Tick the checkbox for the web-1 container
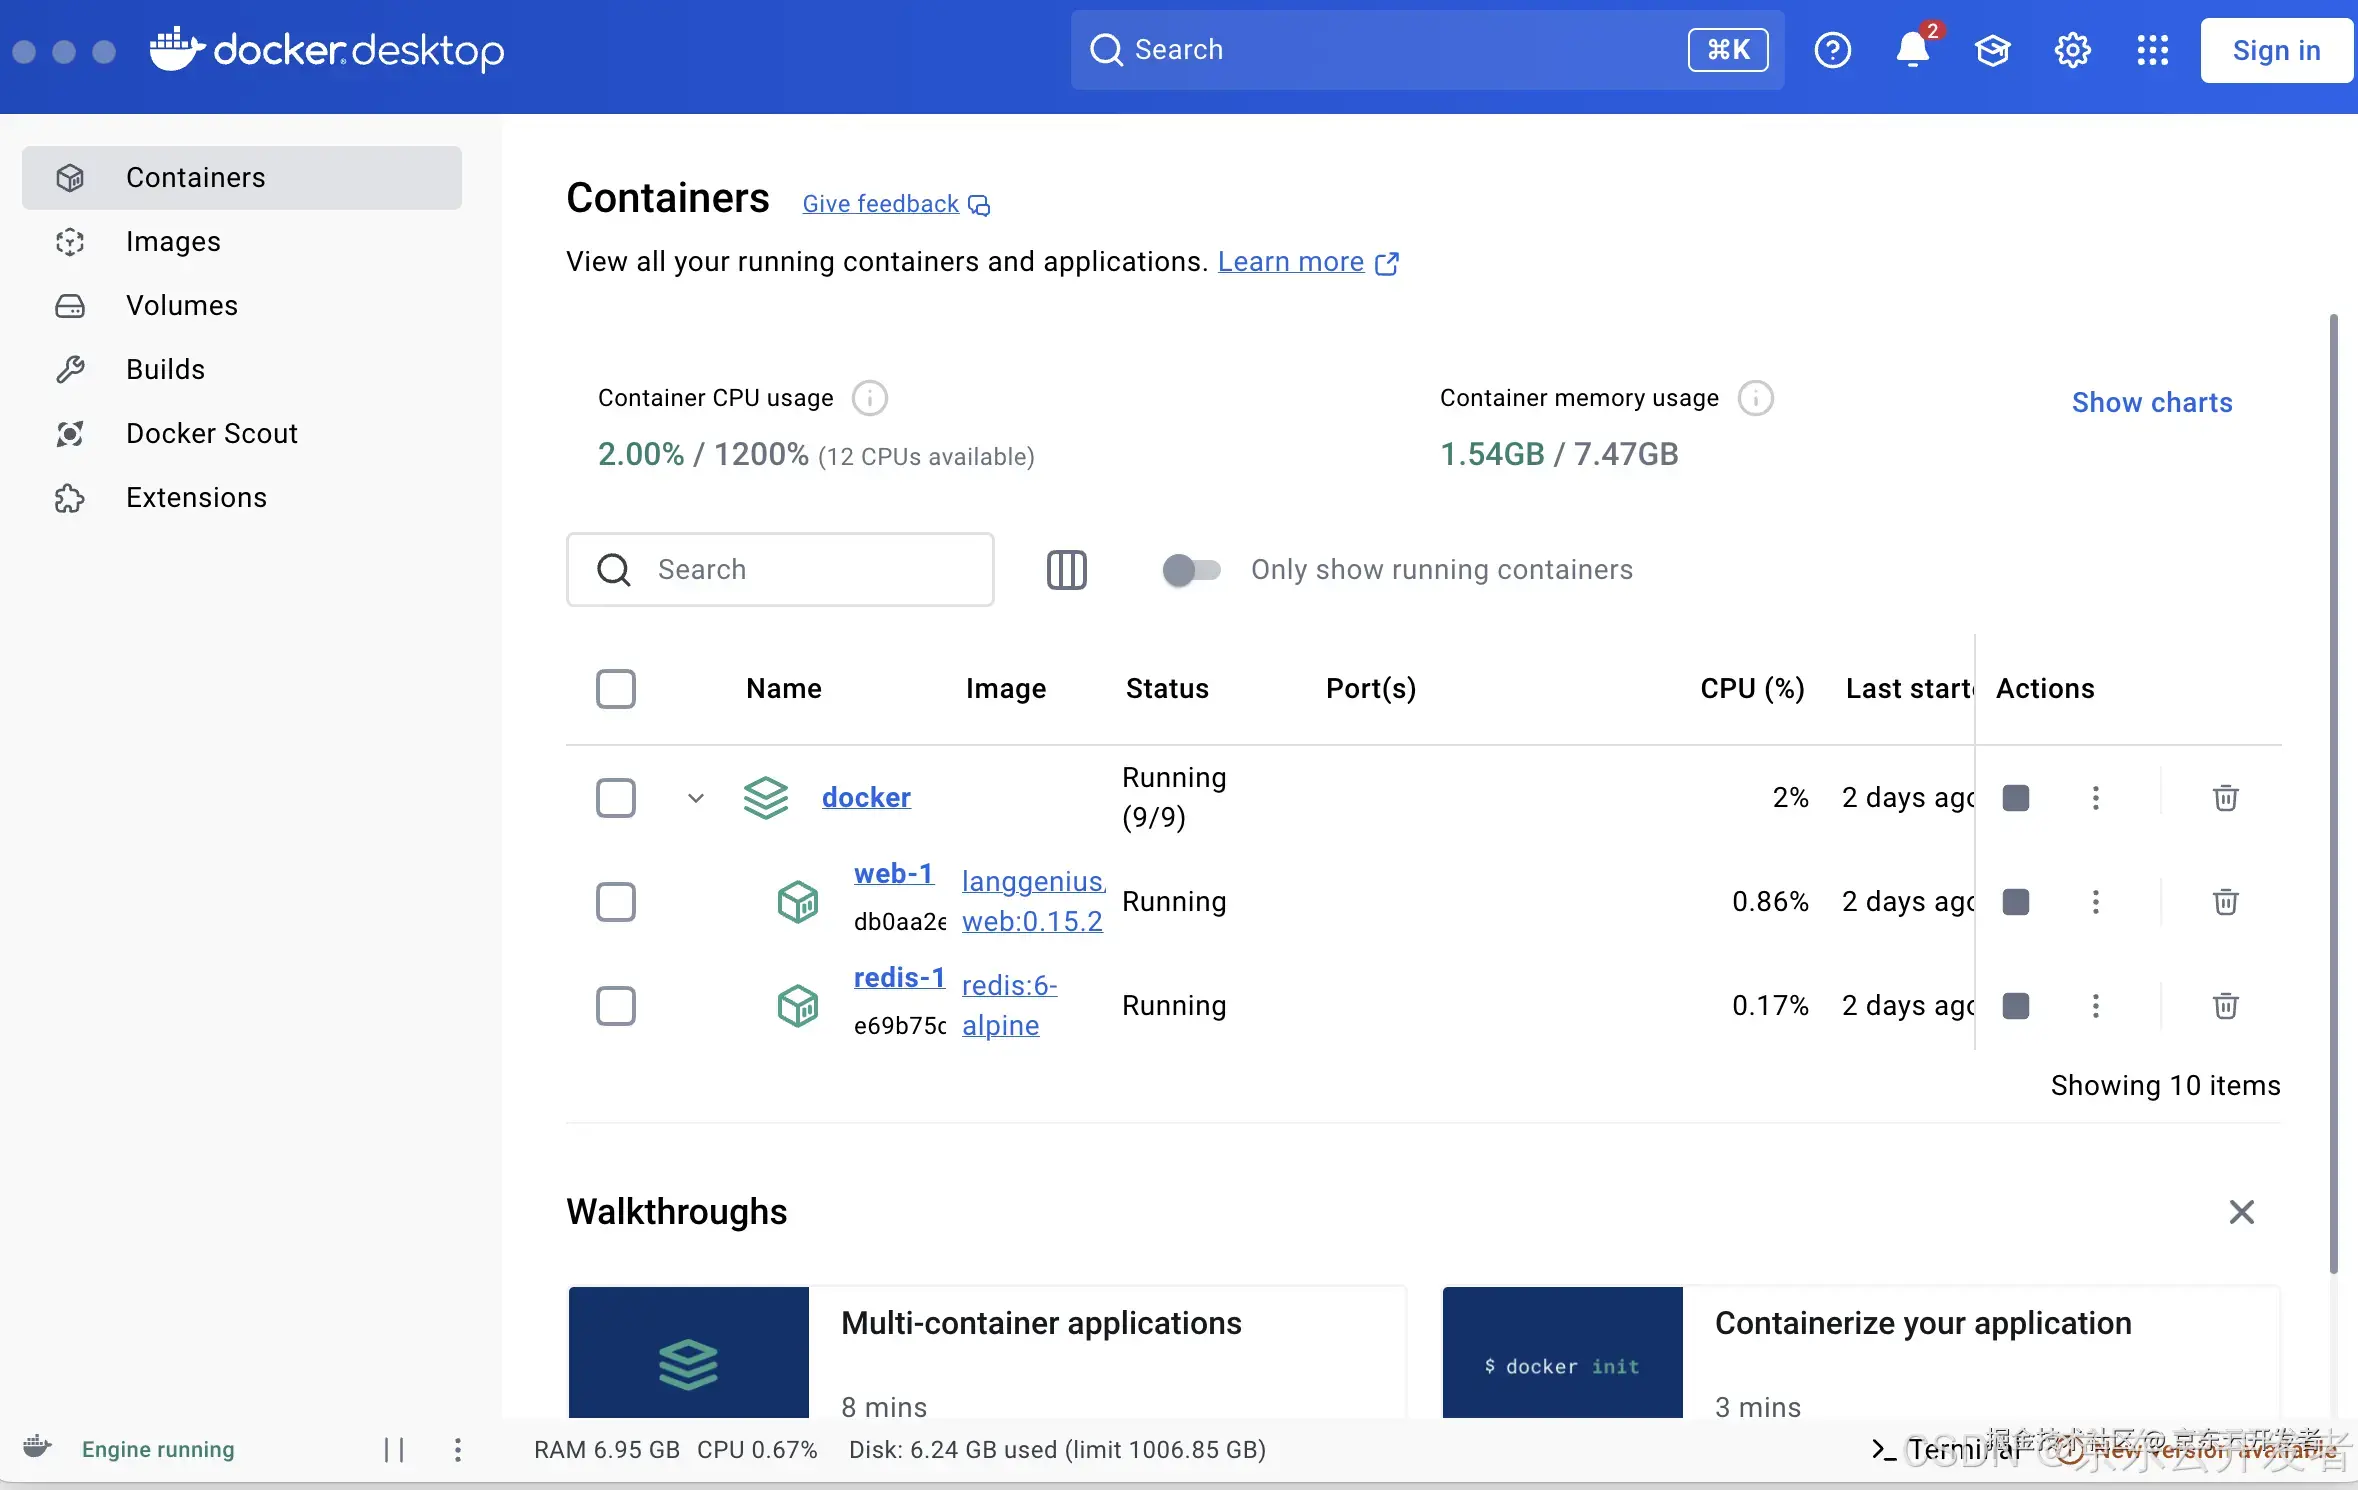This screenshot has width=2358, height=1490. click(x=615, y=902)
